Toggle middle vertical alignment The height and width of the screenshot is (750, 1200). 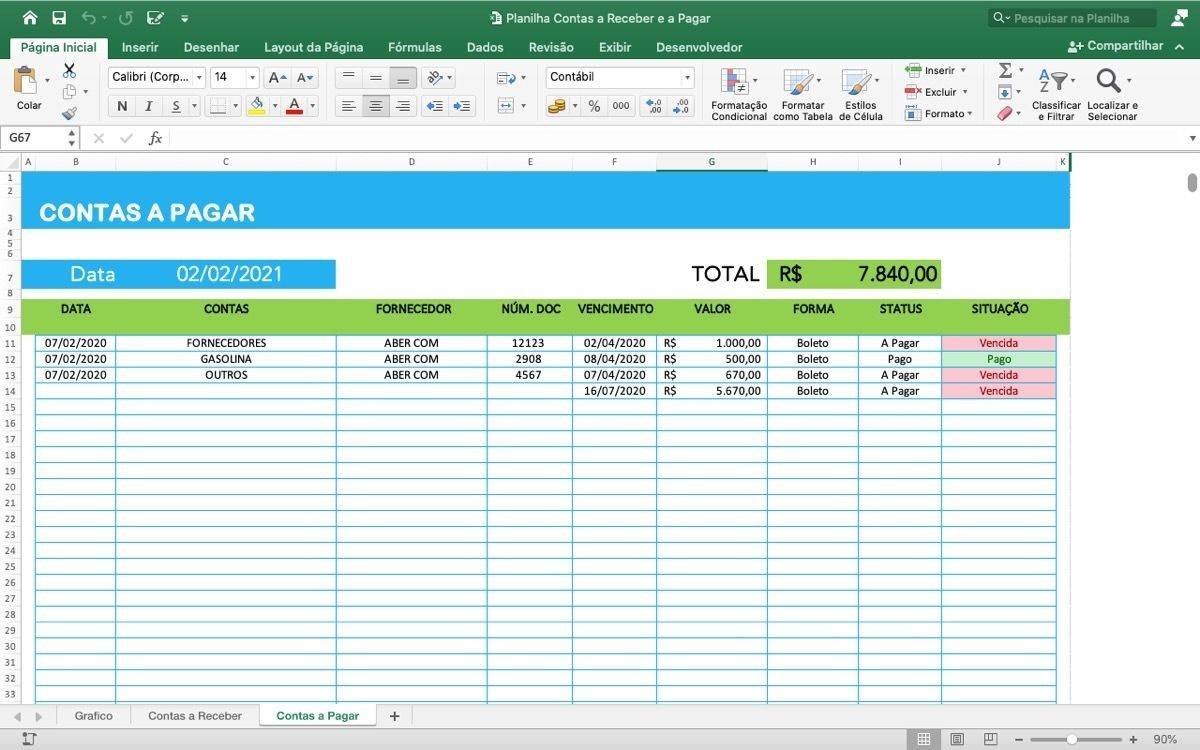376,77
